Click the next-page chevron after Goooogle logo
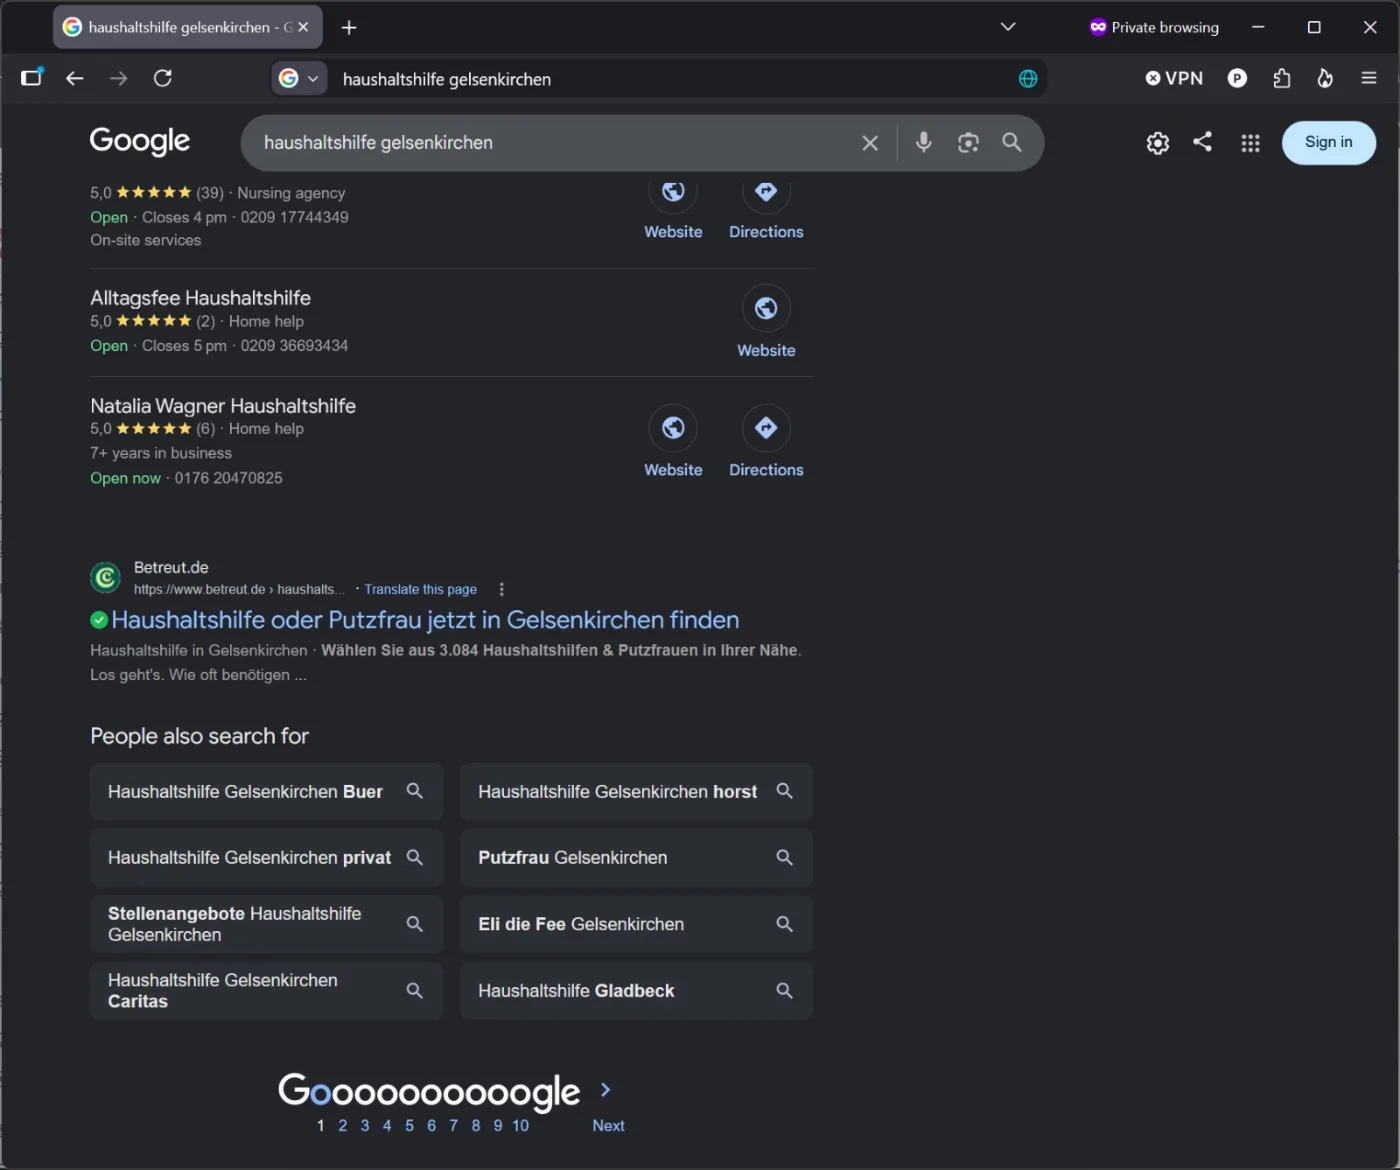The height and width of the screenshot is (1170, 1400). (x=605, y=1090)
